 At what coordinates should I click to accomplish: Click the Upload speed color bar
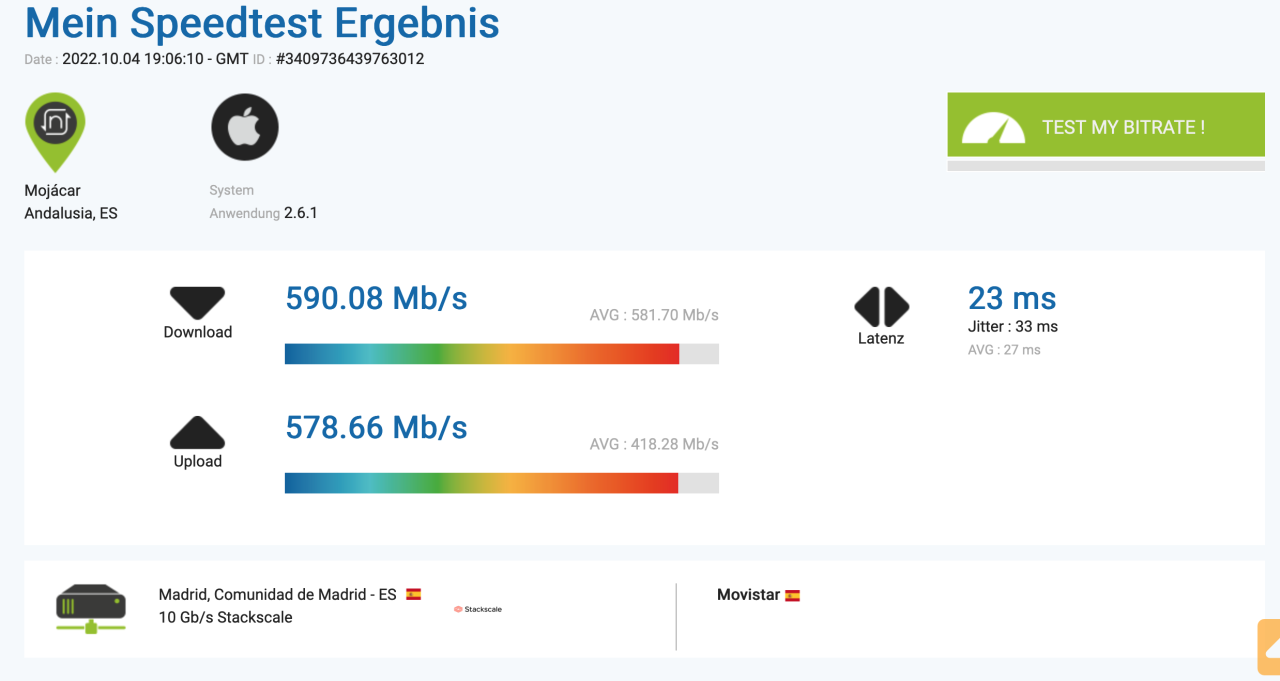(x=501, y=483)
